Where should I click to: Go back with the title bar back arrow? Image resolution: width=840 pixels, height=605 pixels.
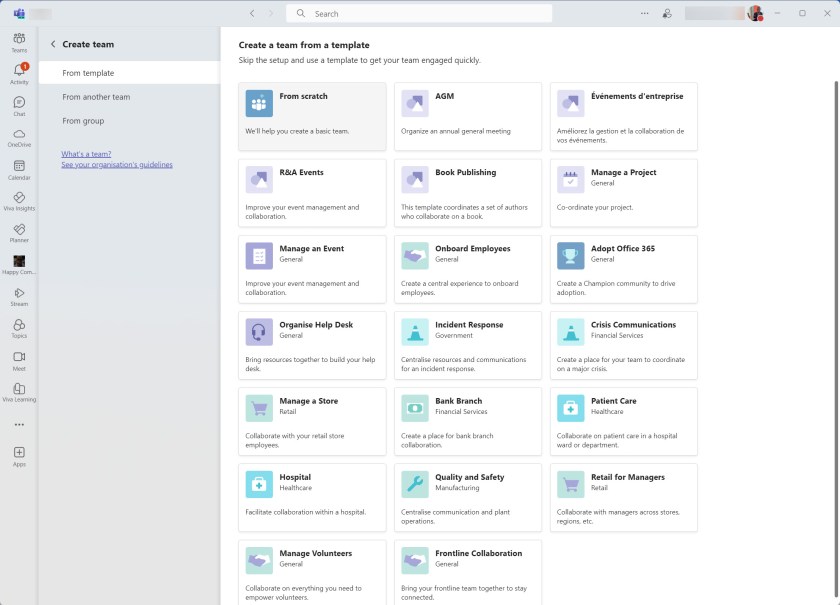tap(252, 13)
